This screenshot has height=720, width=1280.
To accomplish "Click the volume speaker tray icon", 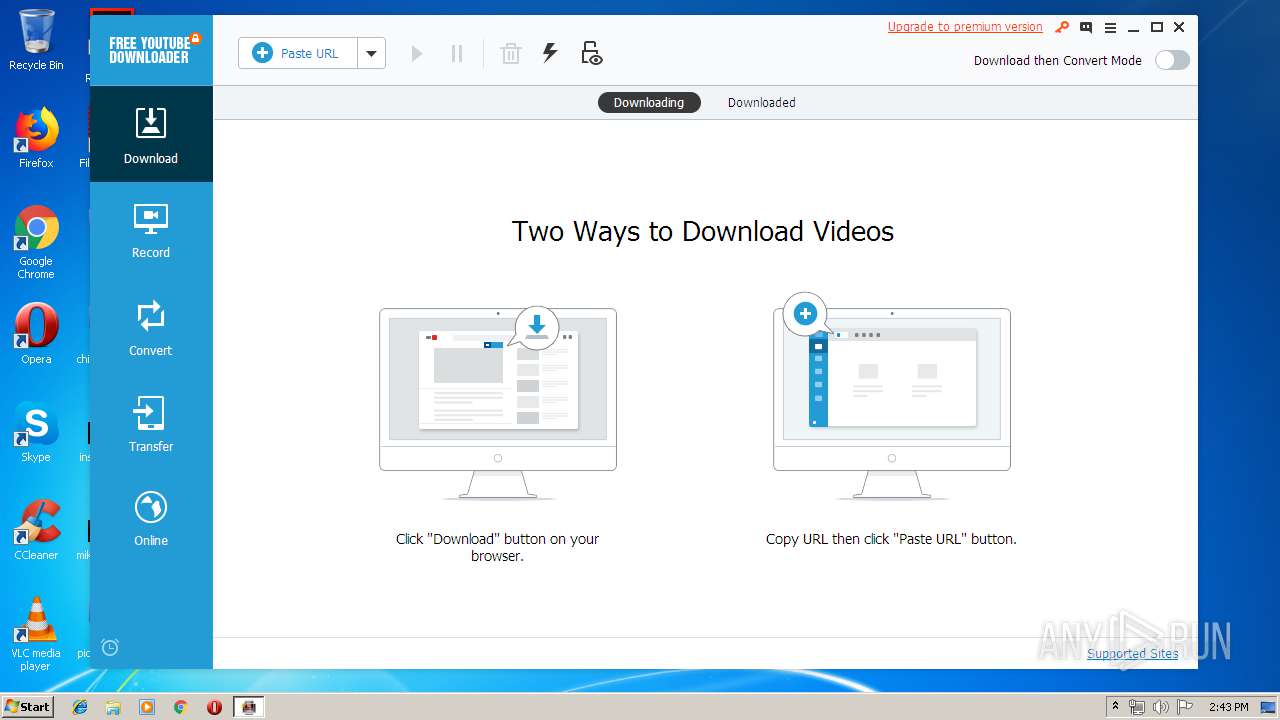I will tap(1161, 707).
